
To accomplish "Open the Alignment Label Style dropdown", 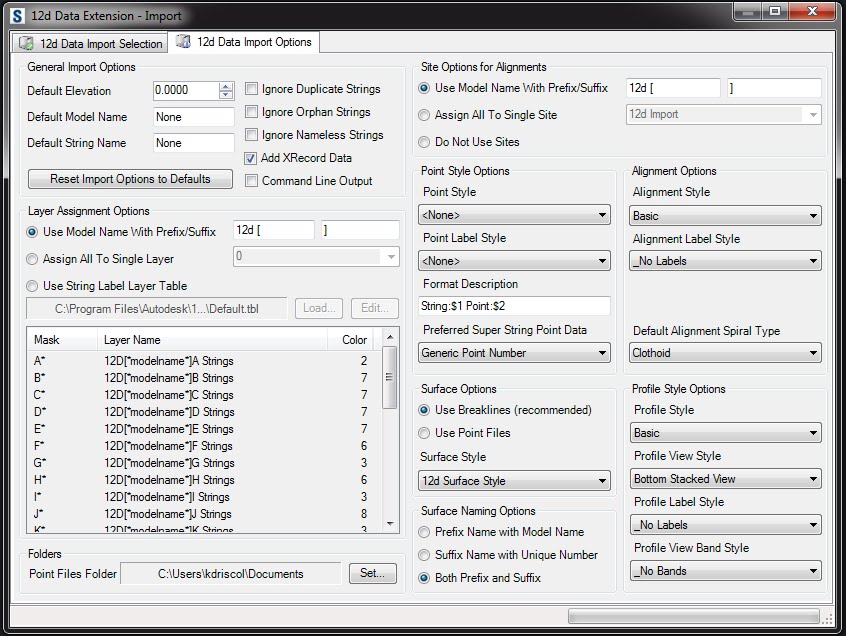I will (x=725, y=261).
